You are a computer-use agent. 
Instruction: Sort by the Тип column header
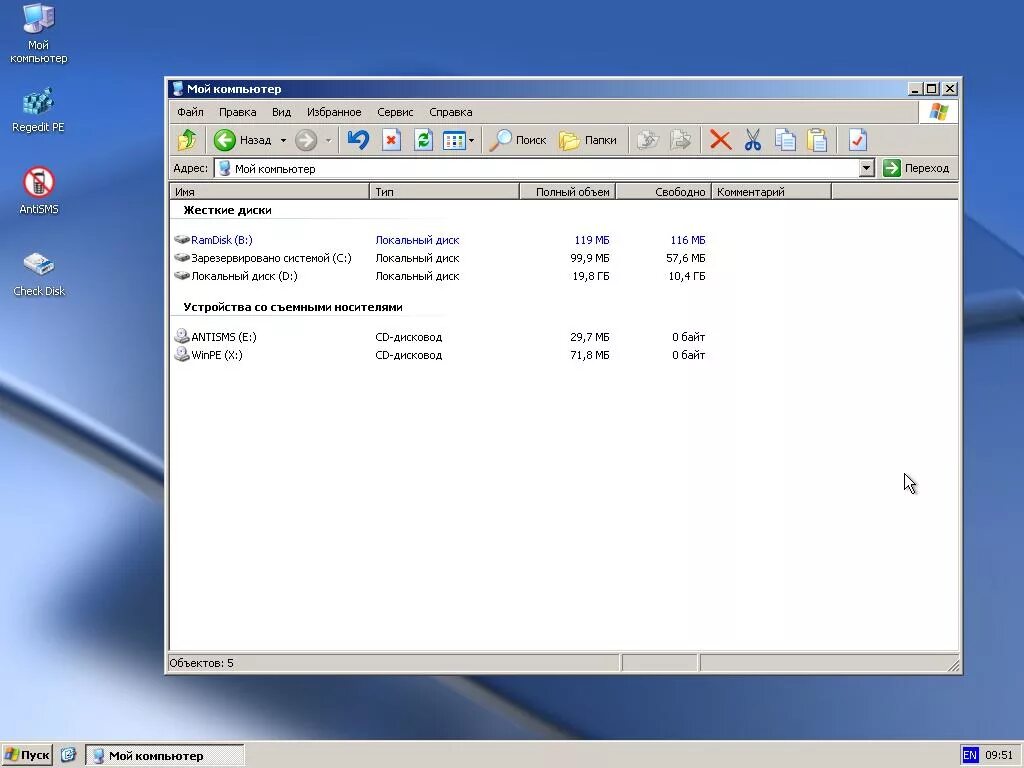[444, 191]
